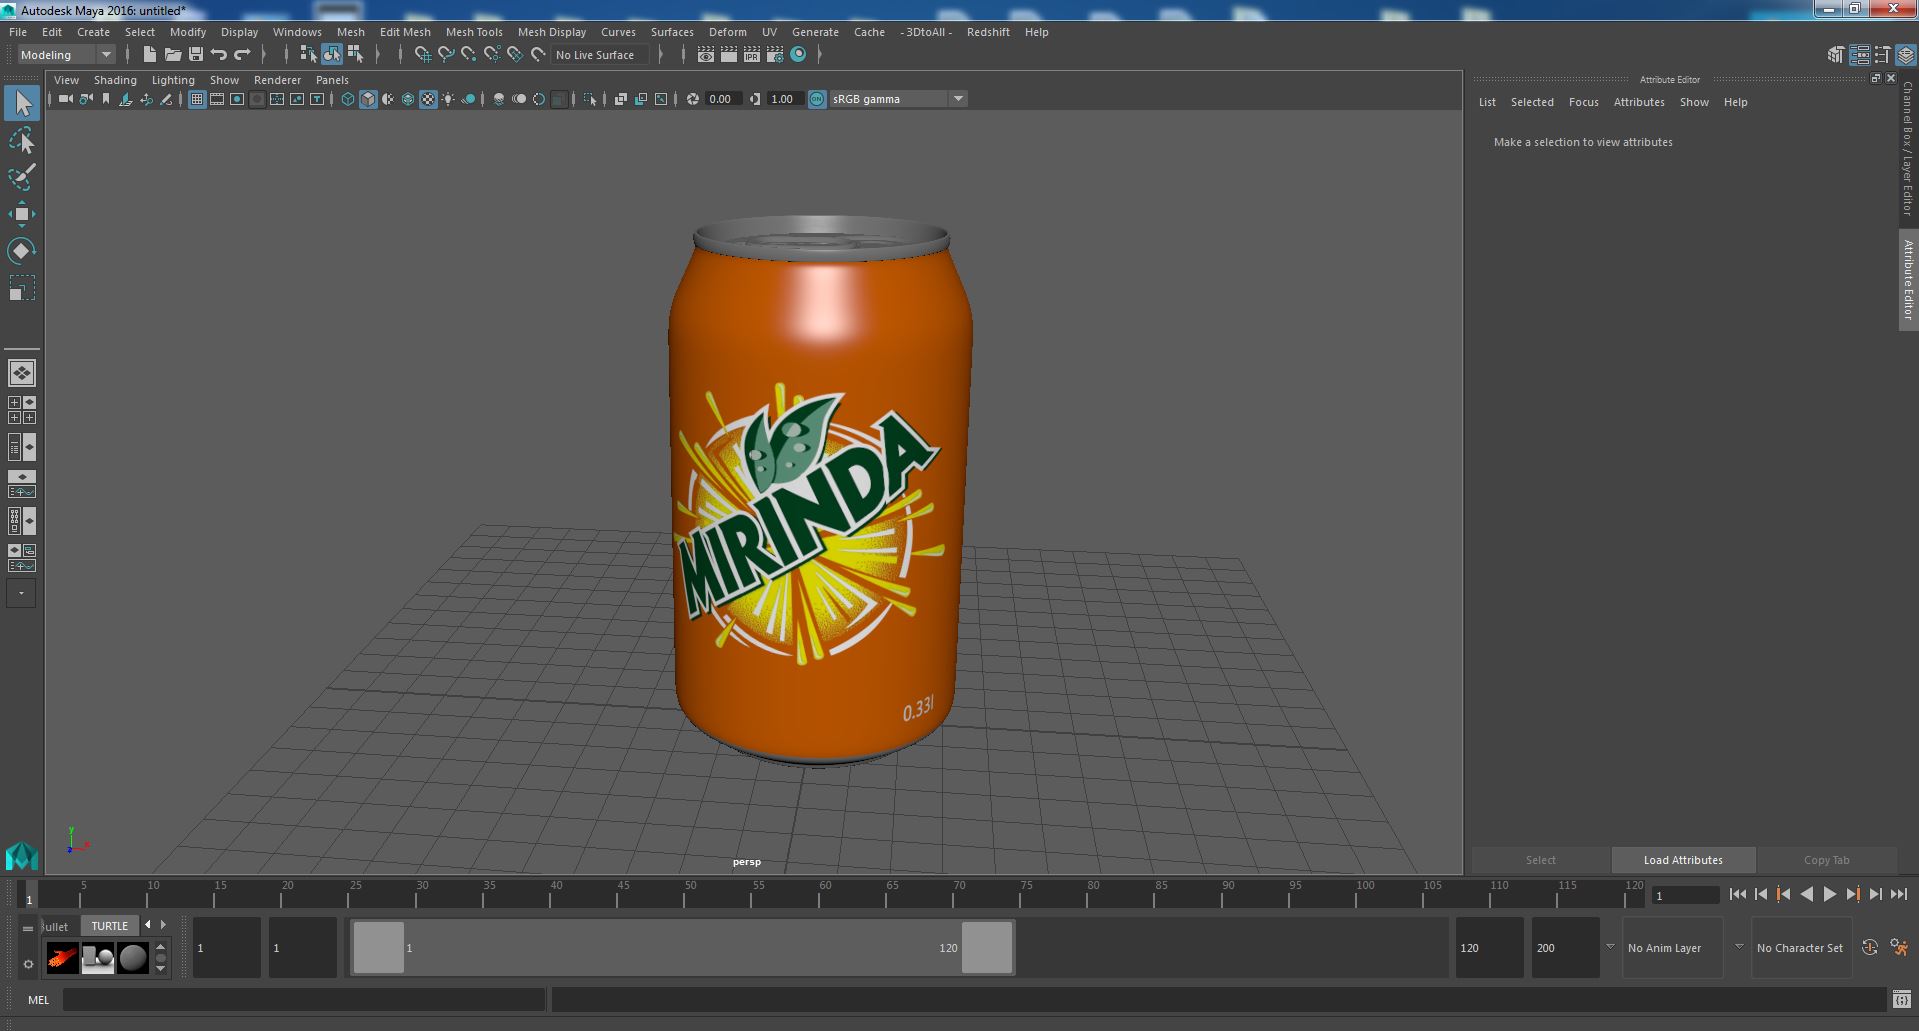Screen dimensions: 1919x1031
Task: Expand the No Character Set dropdown arrow
Action: pyautogui.click(x=1739, y=947)
